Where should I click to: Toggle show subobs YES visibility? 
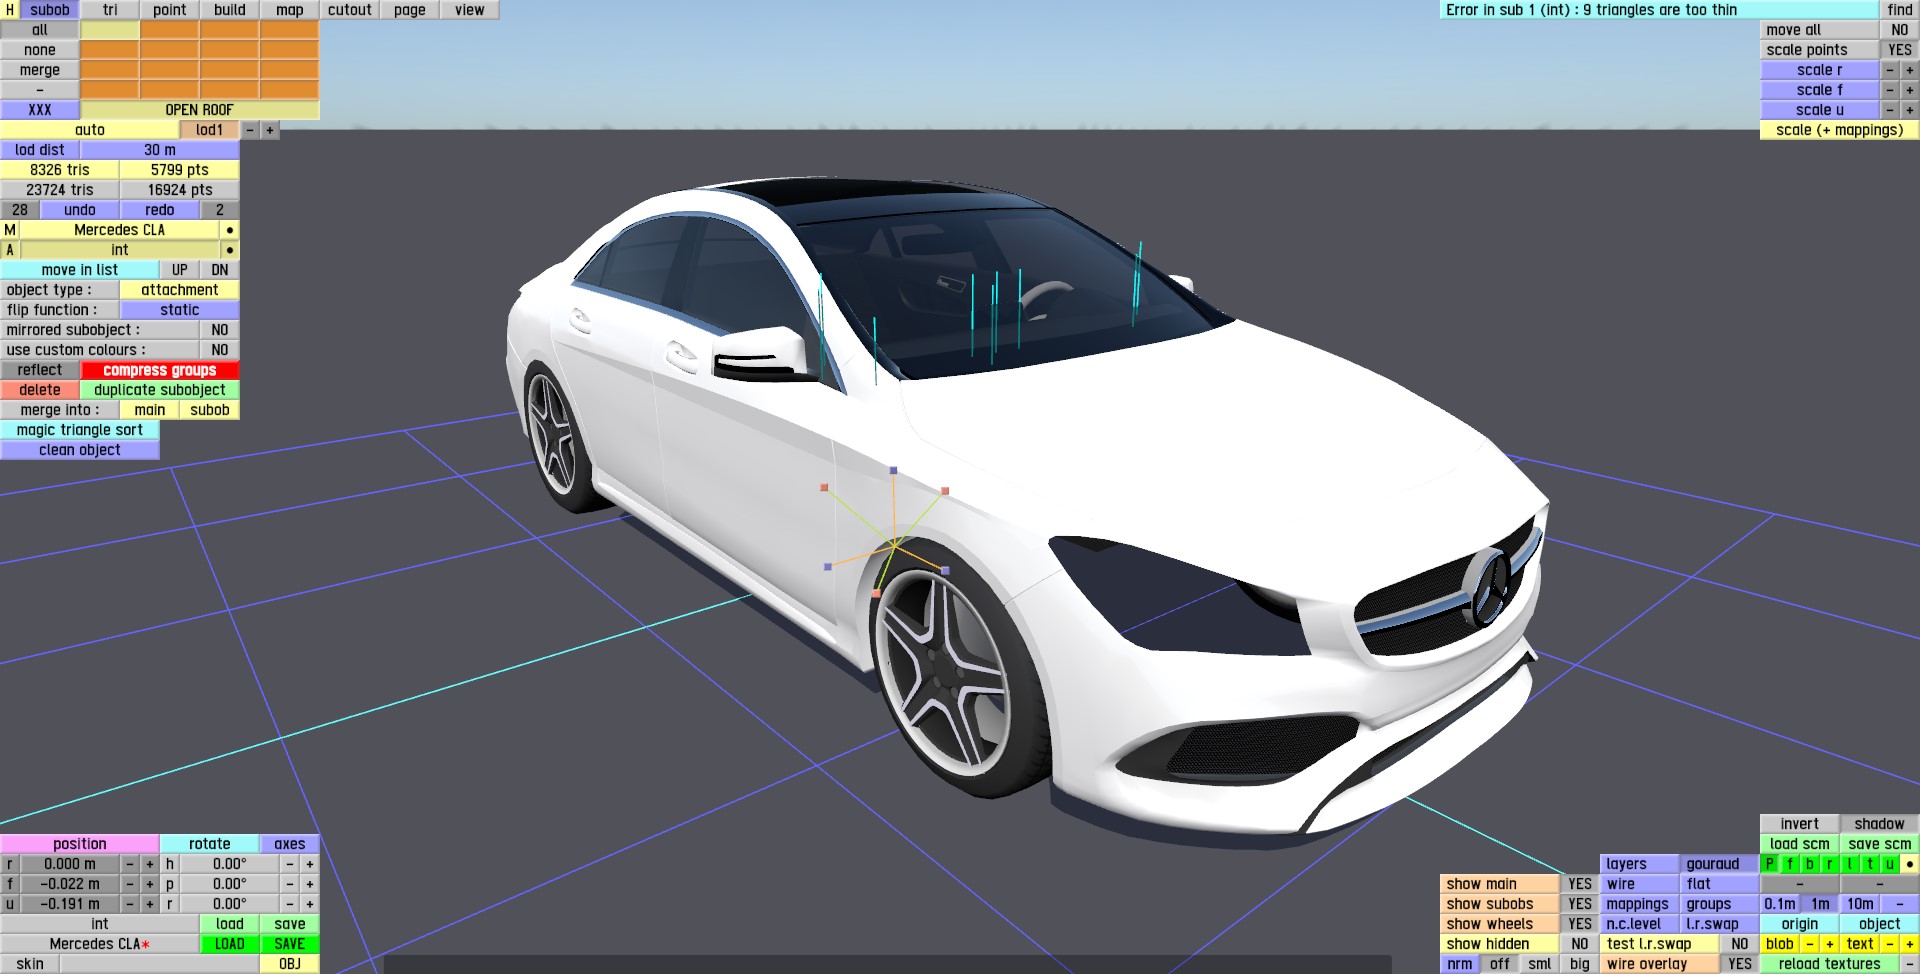click(1580, 904)
